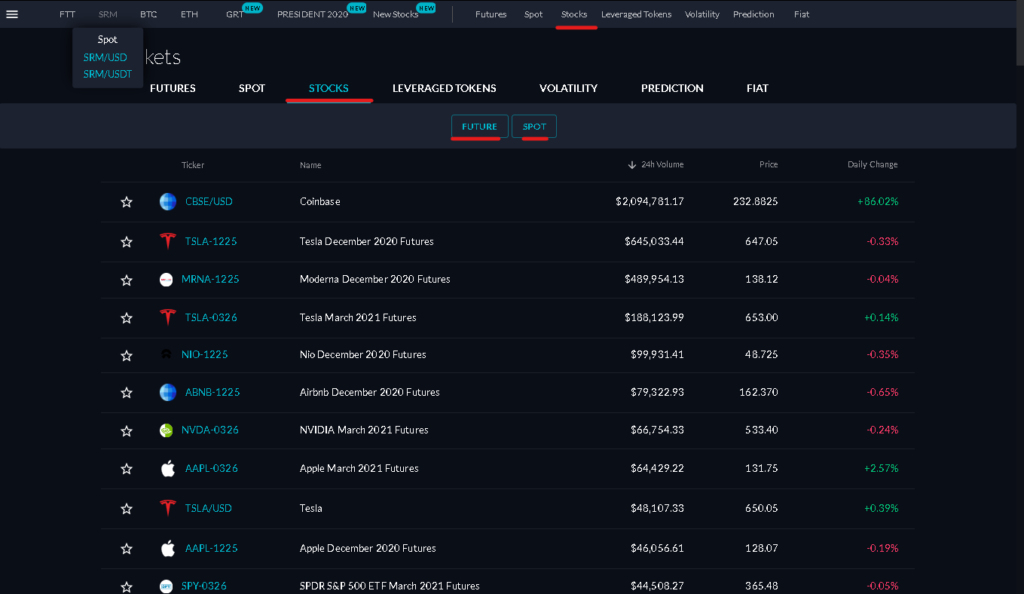1024x594 pixels.
Task: Open the LEVERAGED TOKENS tab
Action: tap(444, 88)
